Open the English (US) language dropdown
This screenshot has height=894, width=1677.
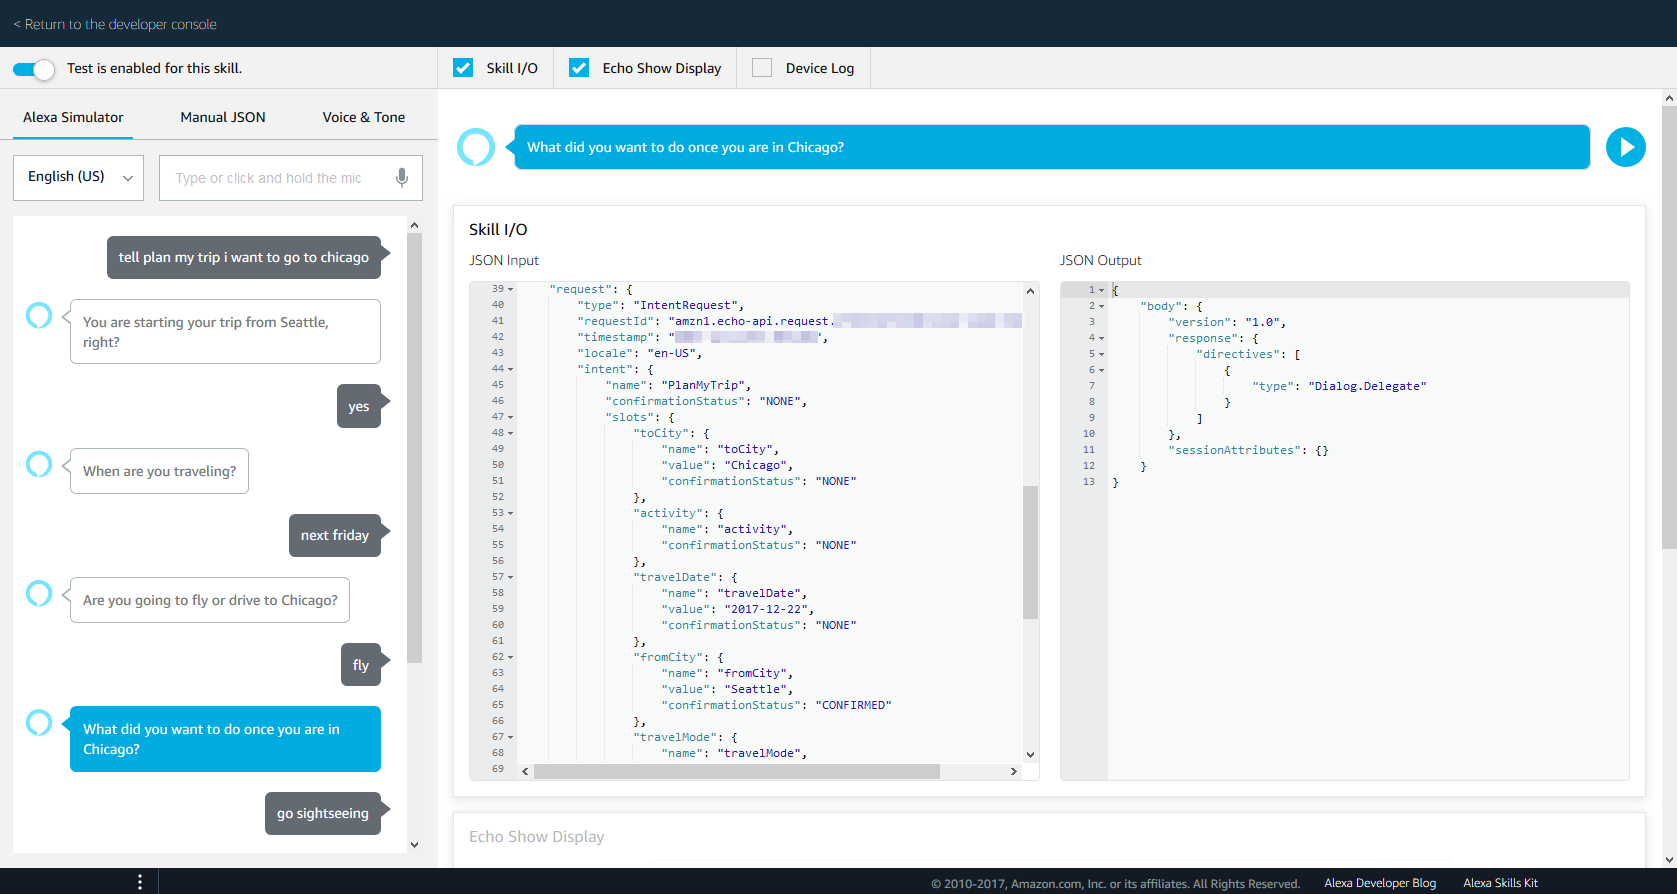tap(79, 177)
